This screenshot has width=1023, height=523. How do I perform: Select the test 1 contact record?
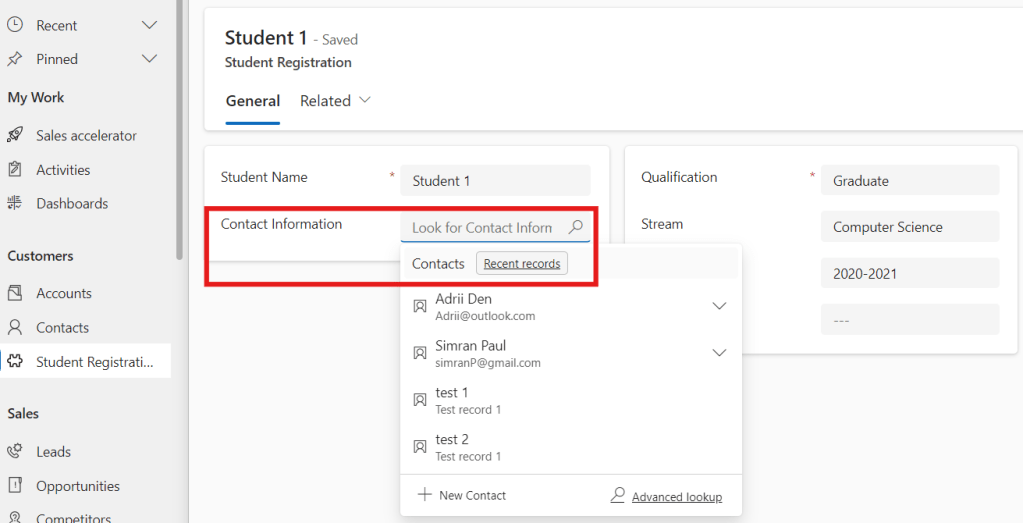pyautogui.click(x=468, y=400)
